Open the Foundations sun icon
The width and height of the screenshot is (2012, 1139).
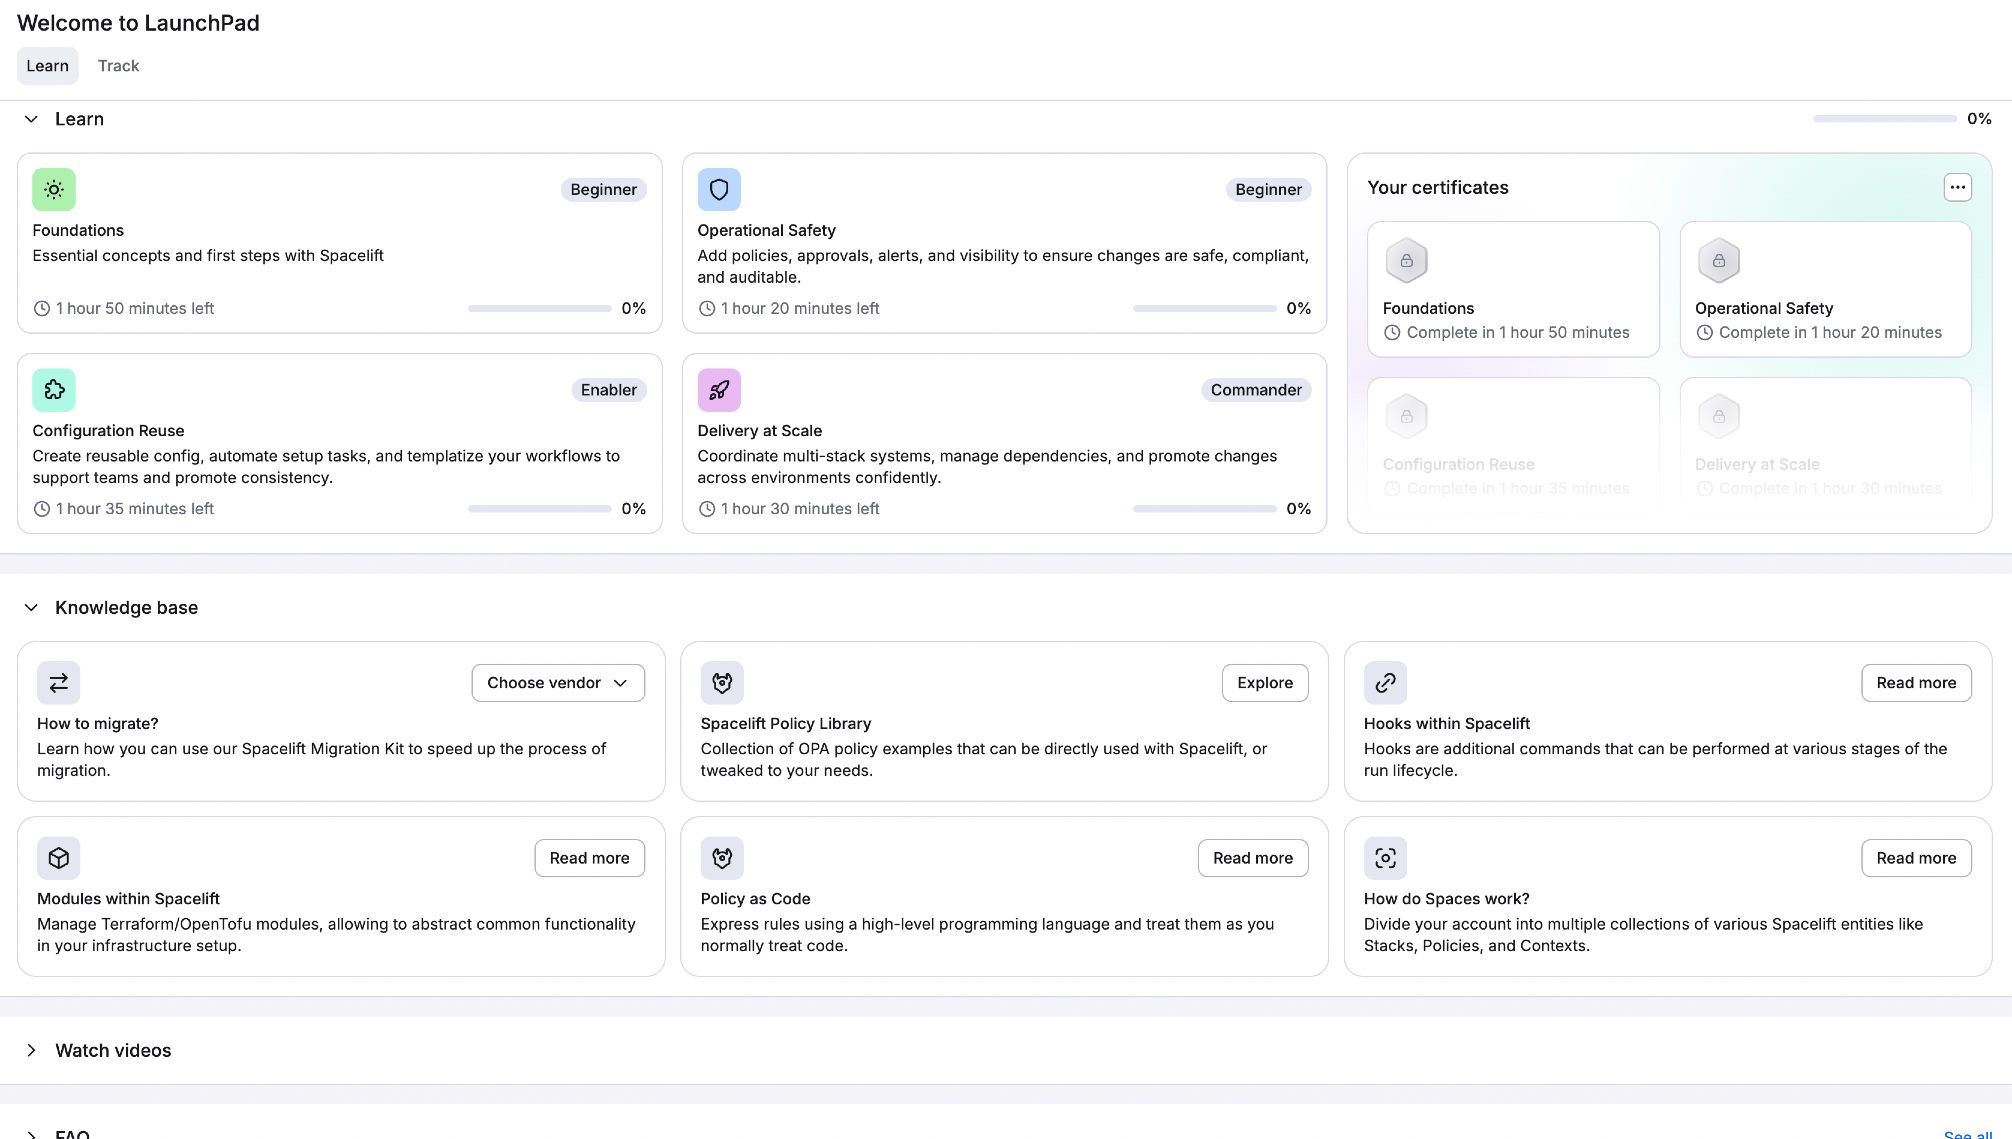(54, 189)
